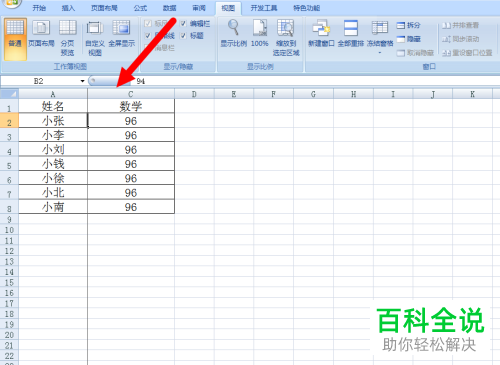Click the cell containing 姓名
The height and width of the screenshot is (365, 500).
coord(53,106)
